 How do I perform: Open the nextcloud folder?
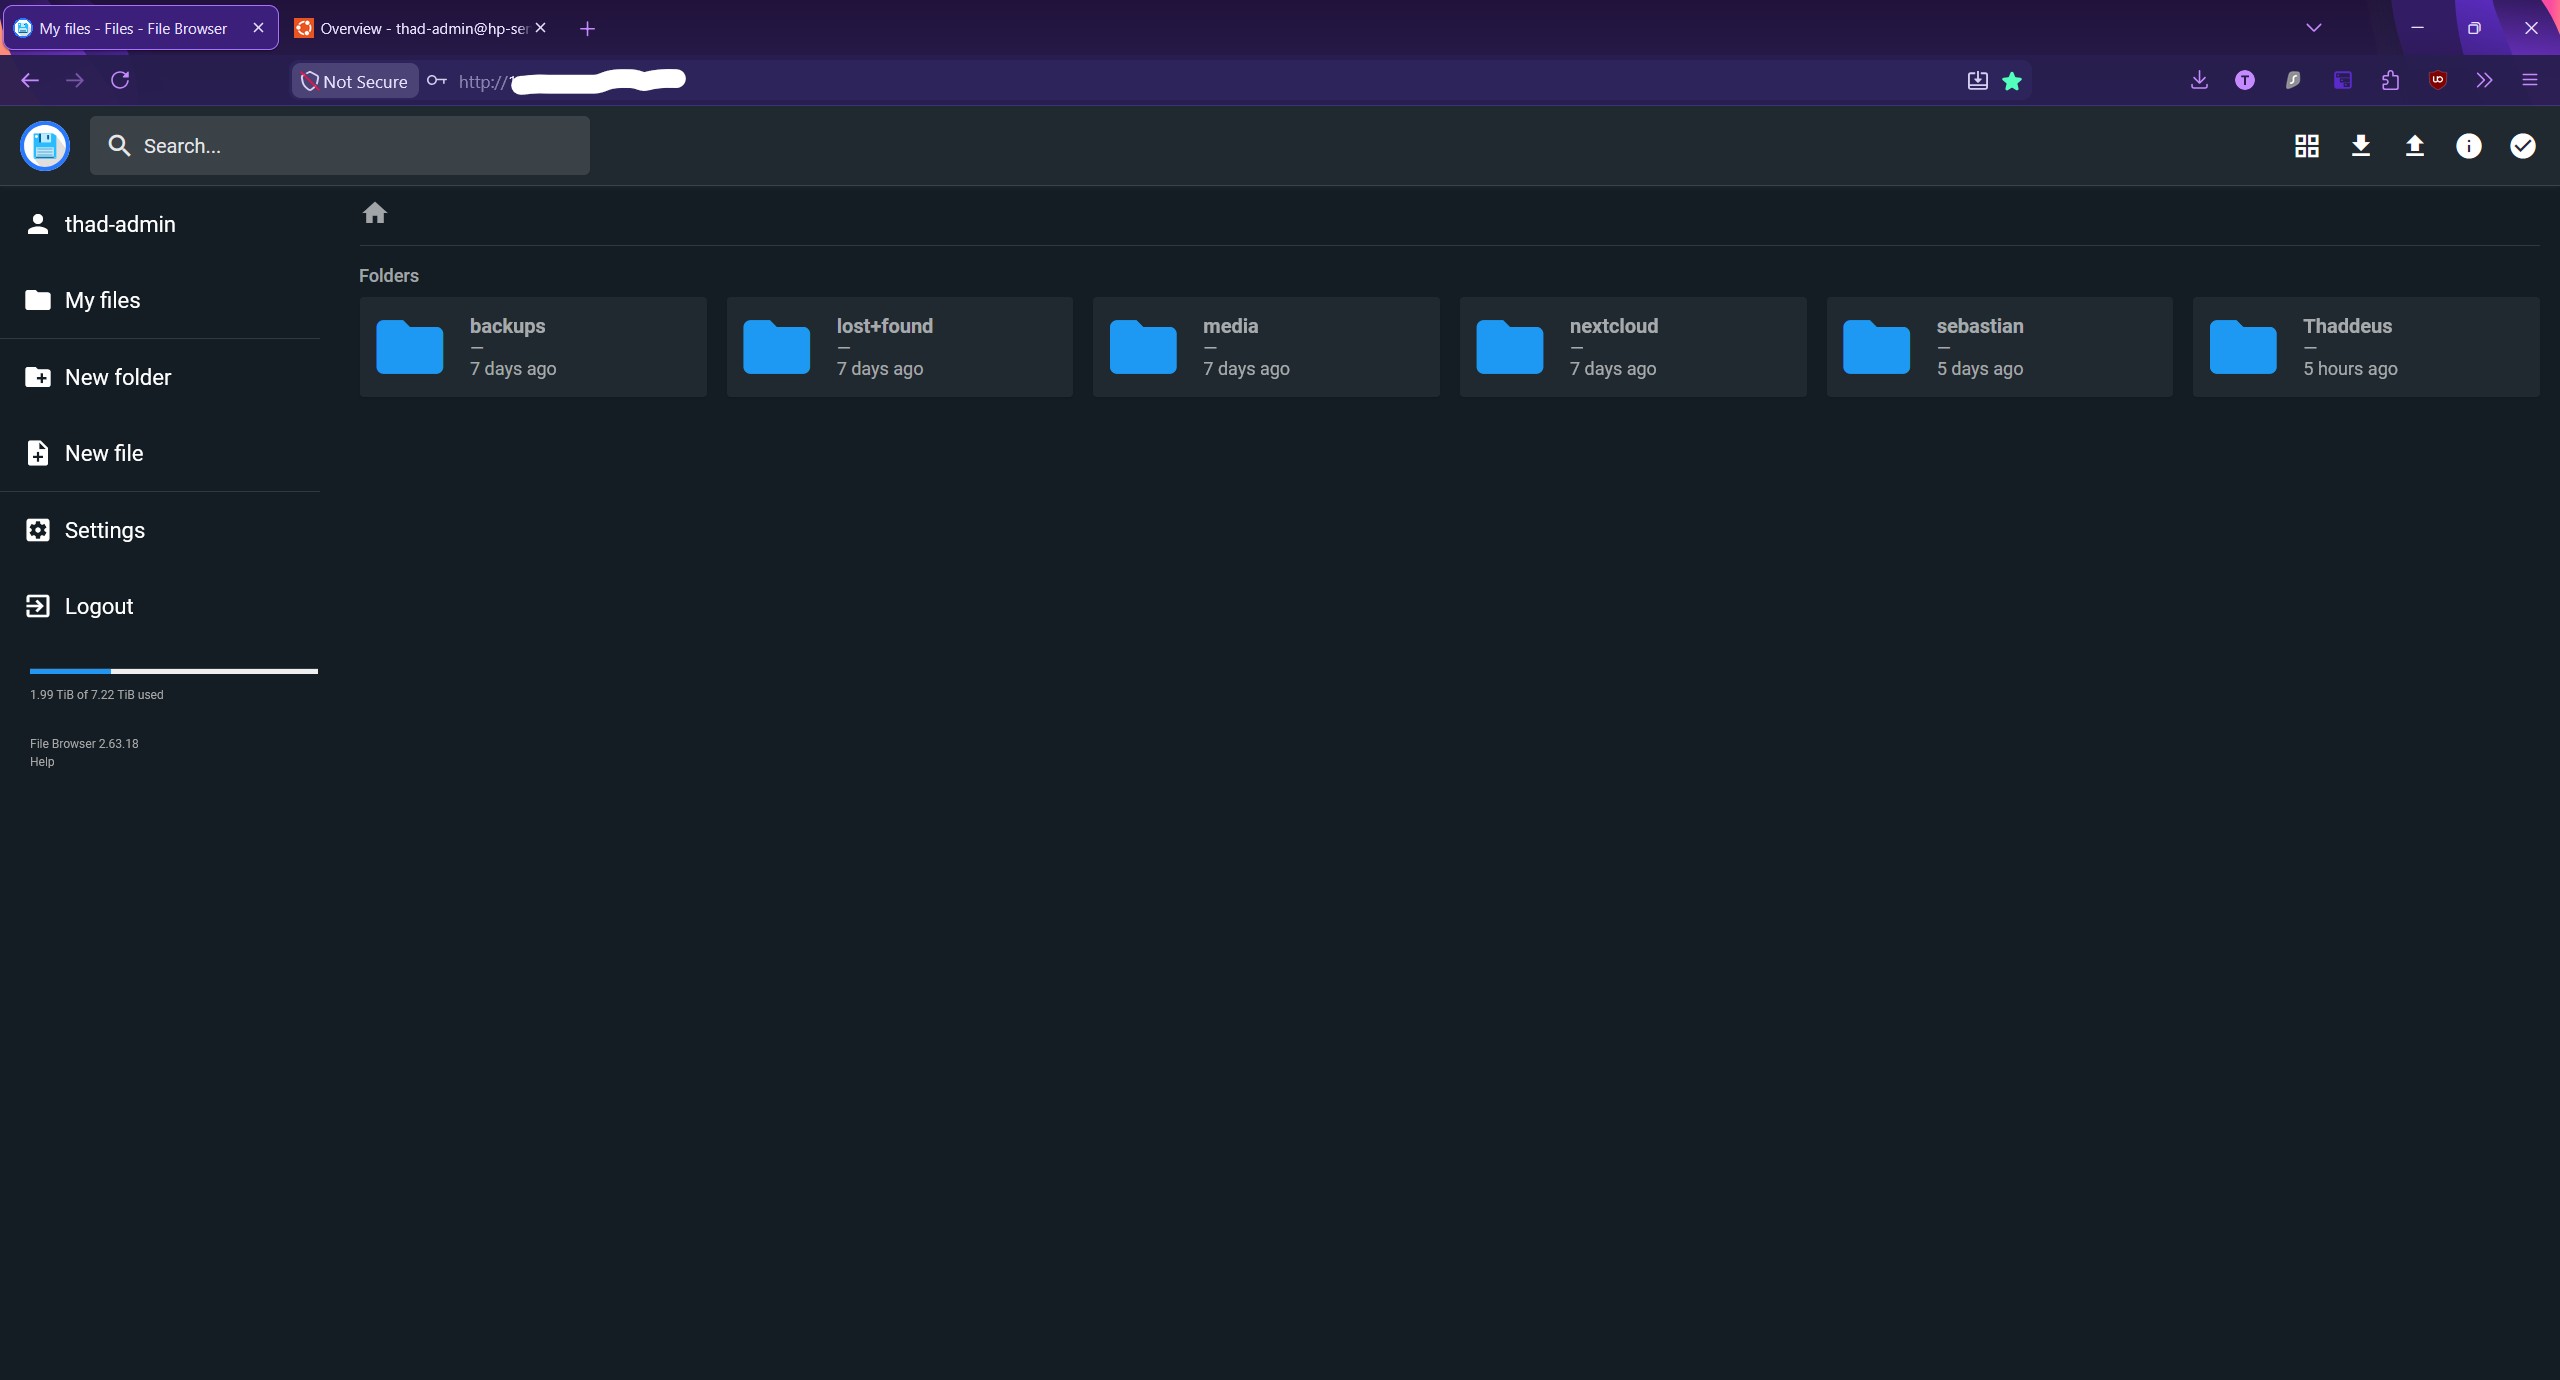(1633, 347)
